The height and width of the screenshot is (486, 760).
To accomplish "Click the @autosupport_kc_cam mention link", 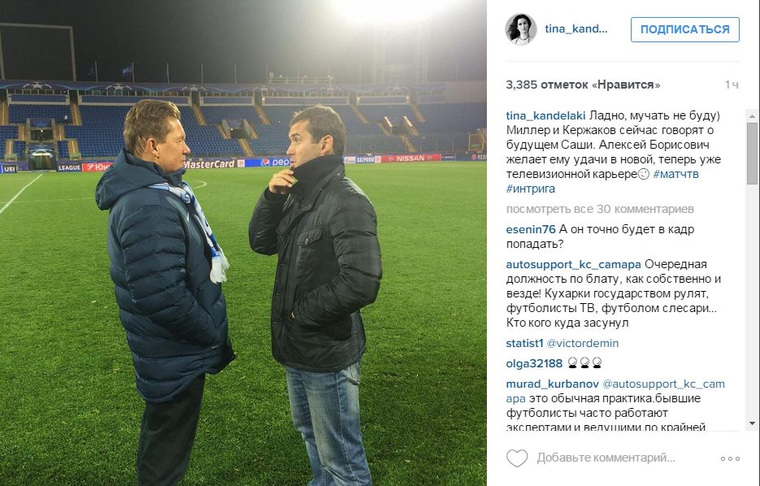I will click(x=664, y=384).
